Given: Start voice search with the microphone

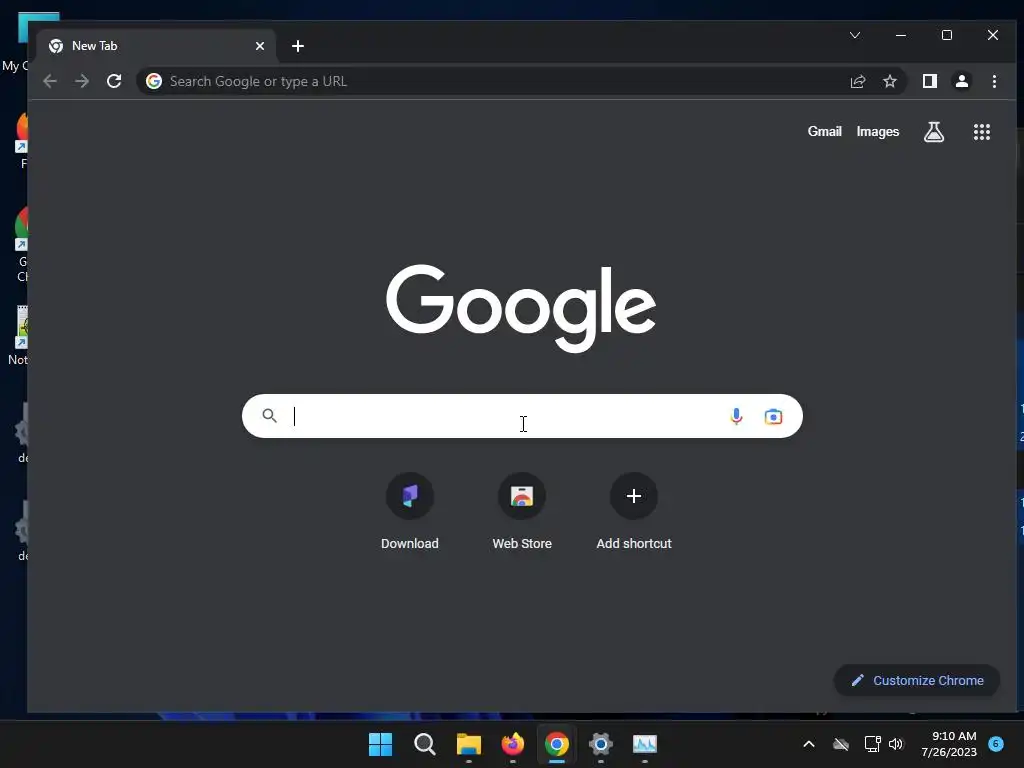Looking at the screenshot, I should pyautogui.click(x=736, y=416).
